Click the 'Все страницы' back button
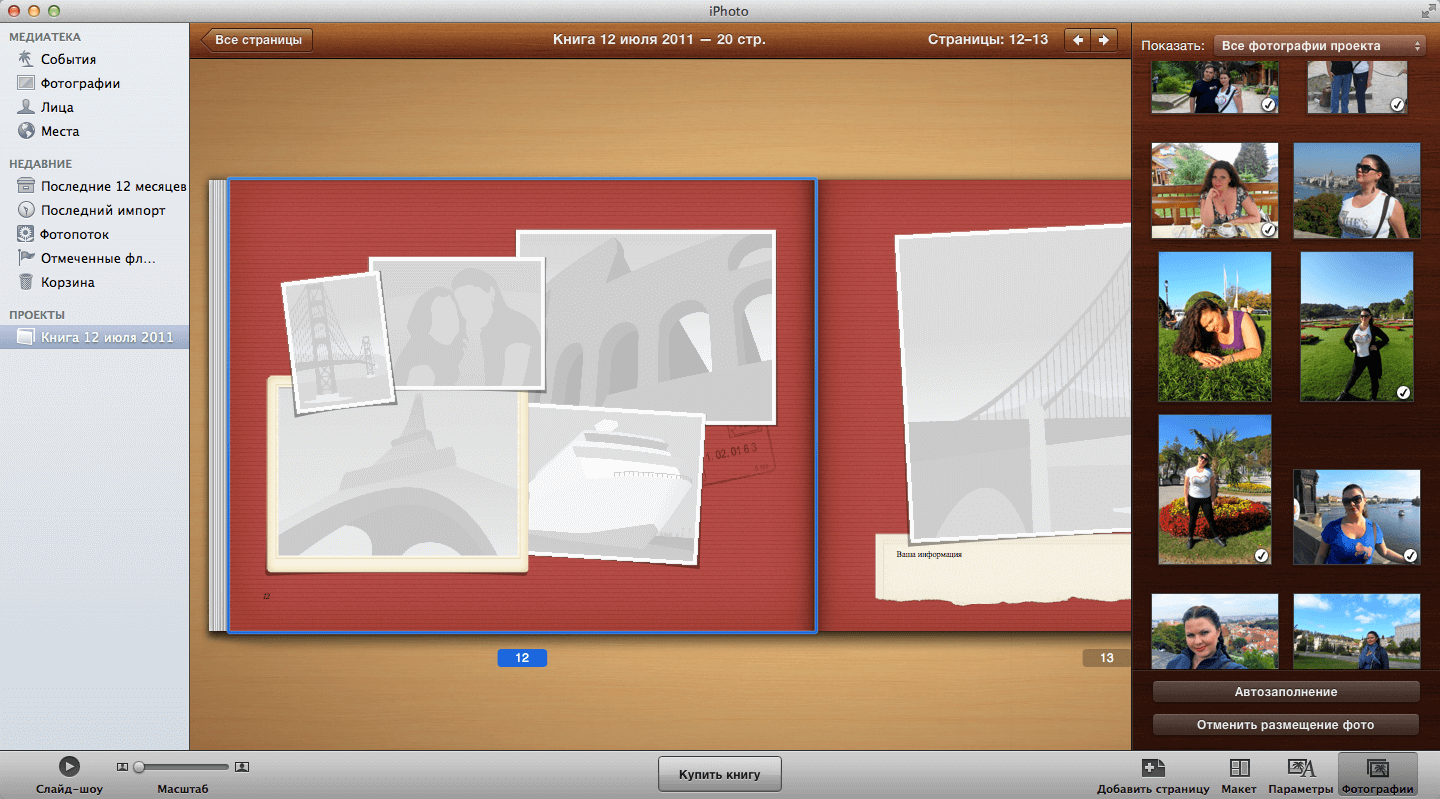1440x799 pixels. [258, 40]
